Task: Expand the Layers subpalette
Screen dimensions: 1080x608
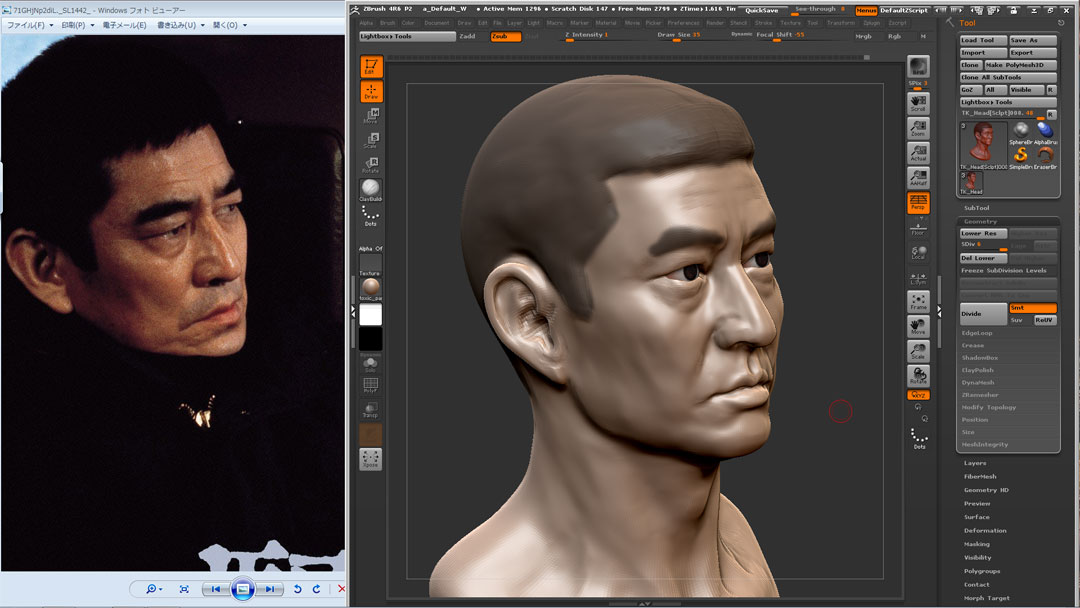Action: coord(975,463)
